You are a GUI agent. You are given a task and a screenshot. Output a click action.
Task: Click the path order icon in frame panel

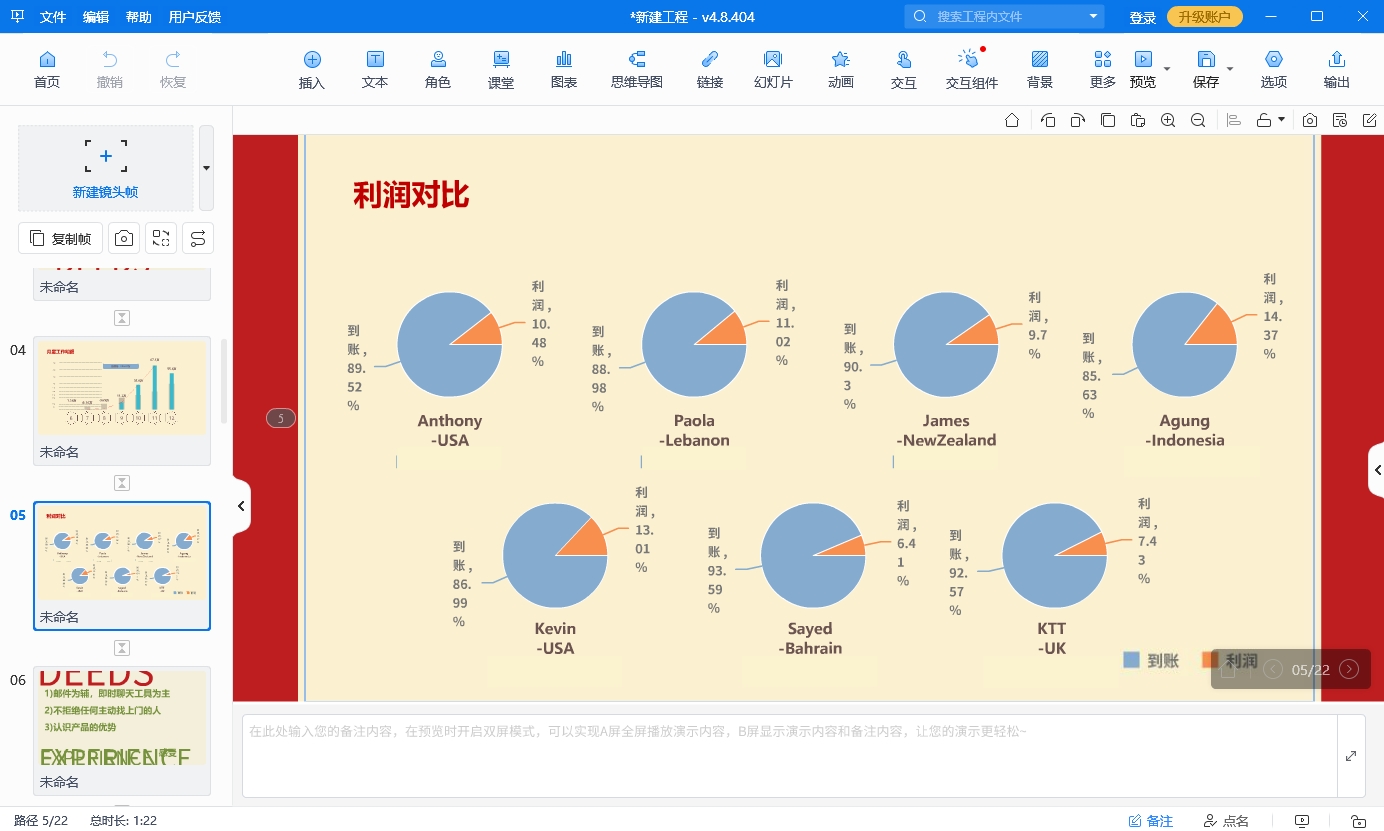coord(198,238)
